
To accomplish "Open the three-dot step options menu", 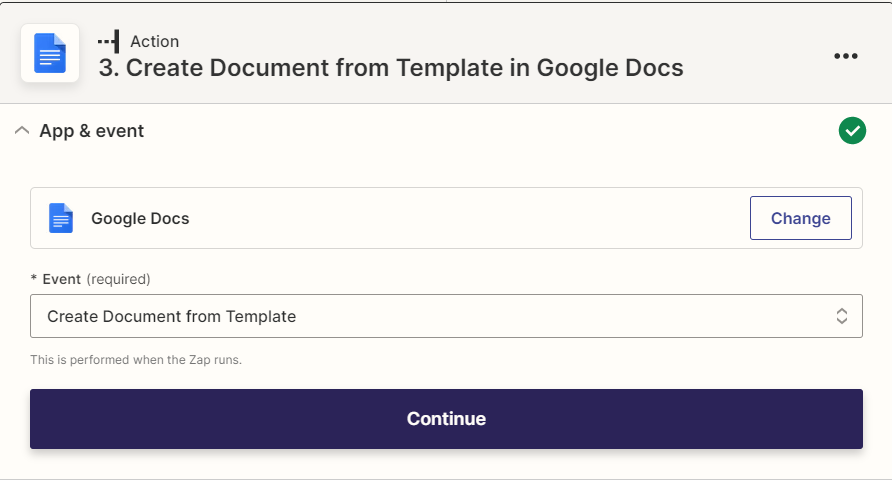I will [845, 56].
